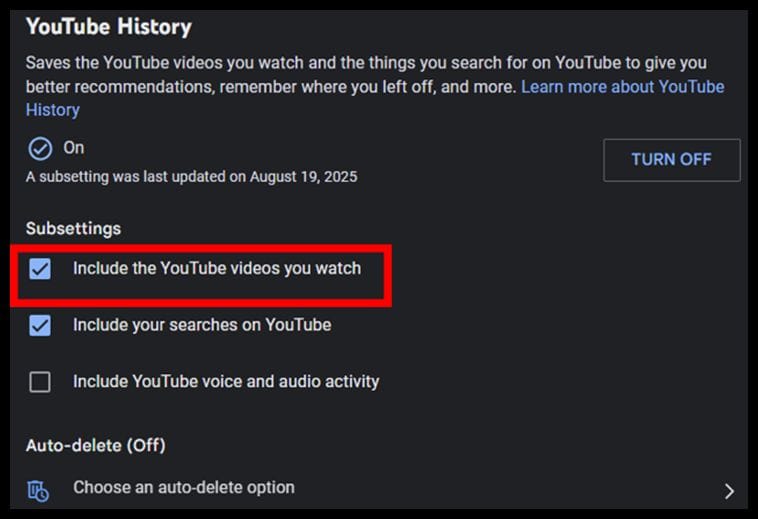Enable the YouTube voice and audio activity checkbox
Image resolution: width=758 pixels, height=519 pixels.
(x=40, y=382)
